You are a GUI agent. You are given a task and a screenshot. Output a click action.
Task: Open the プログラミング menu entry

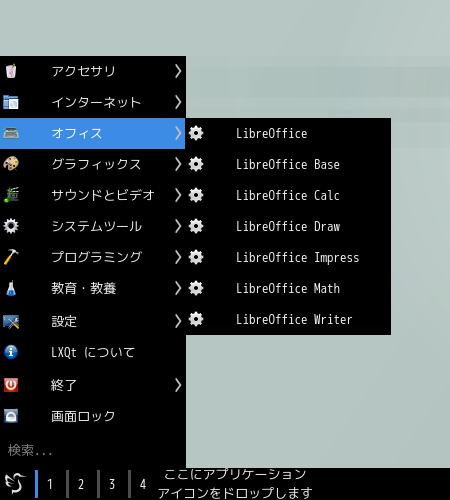point(93,257)
